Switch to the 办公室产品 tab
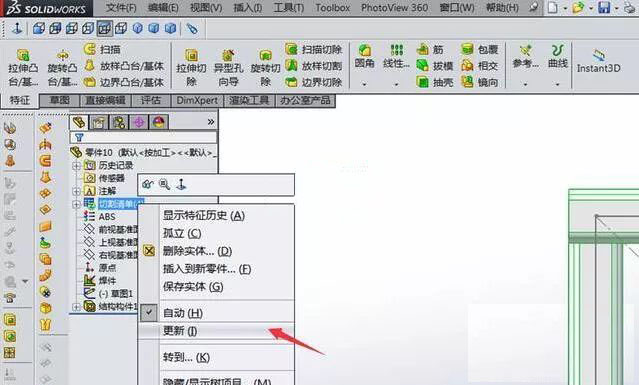Image resolution: width=639 pixels, height=385 pixels. click(x=305, y=100)
